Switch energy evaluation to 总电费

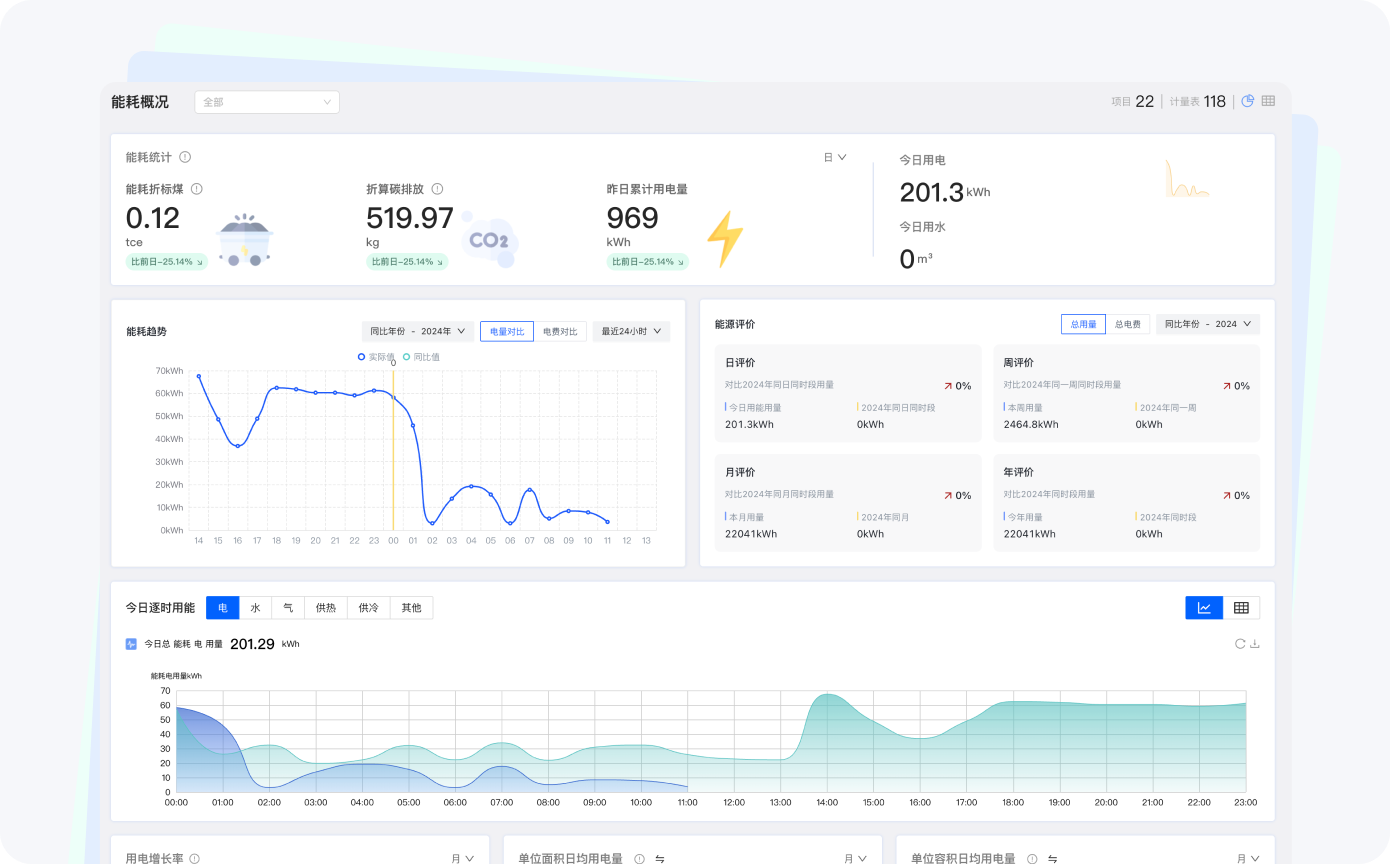(1127, 324)
